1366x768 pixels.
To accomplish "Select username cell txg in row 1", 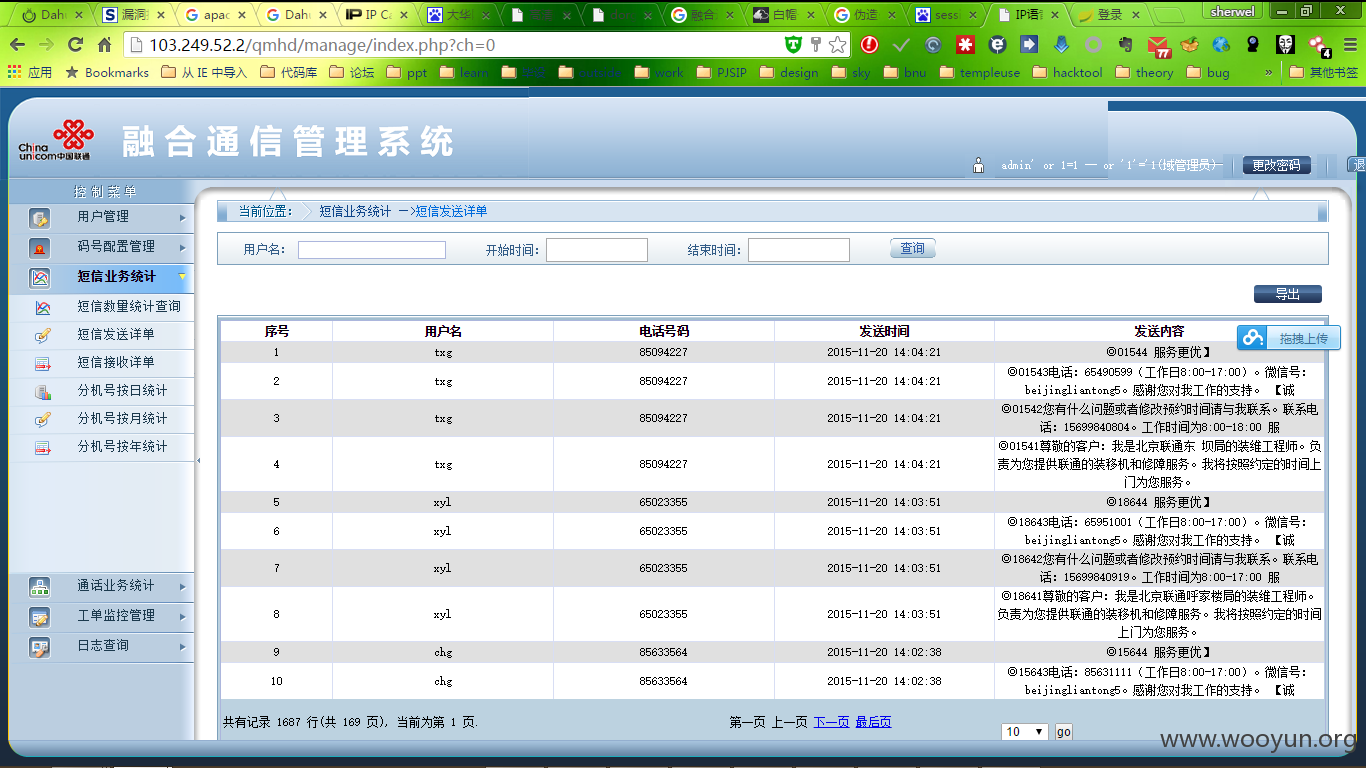I will [443, 353].
